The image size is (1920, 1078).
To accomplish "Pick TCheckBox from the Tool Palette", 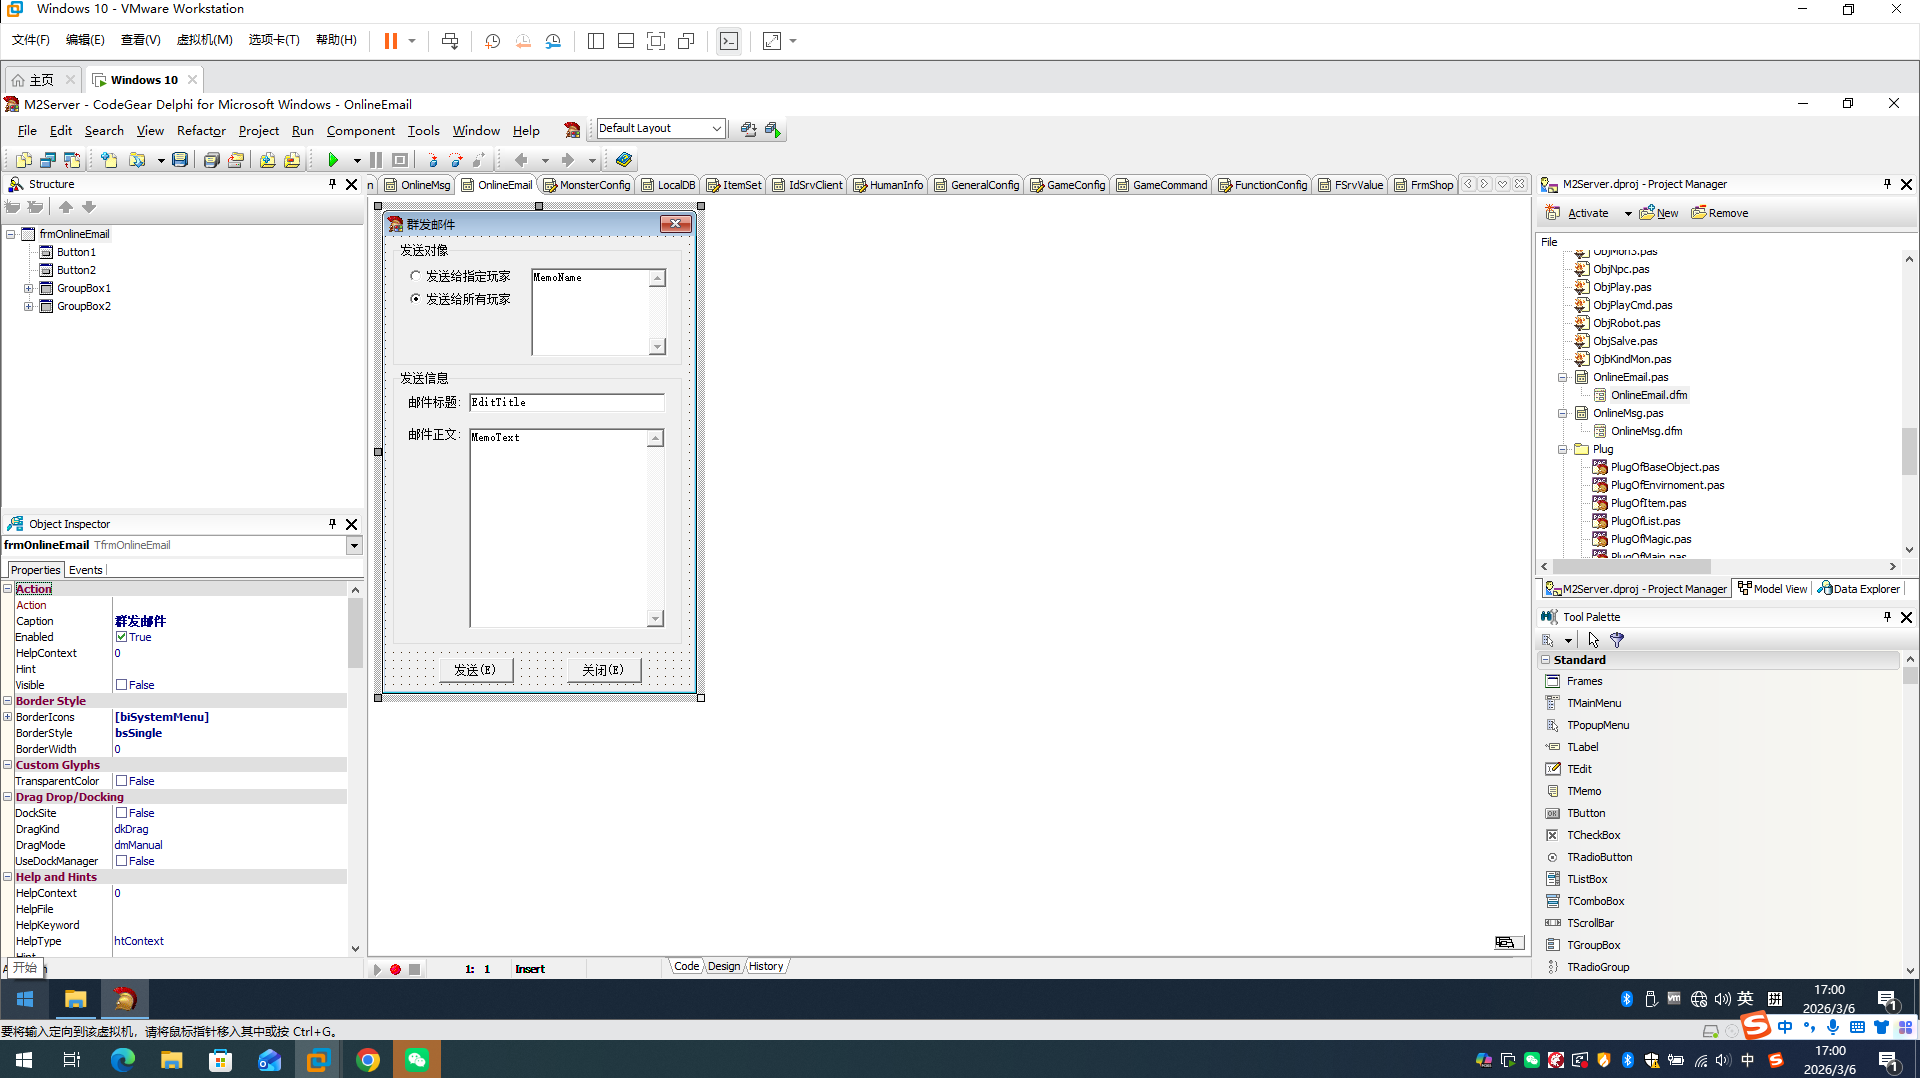I will coord(1593,835).
